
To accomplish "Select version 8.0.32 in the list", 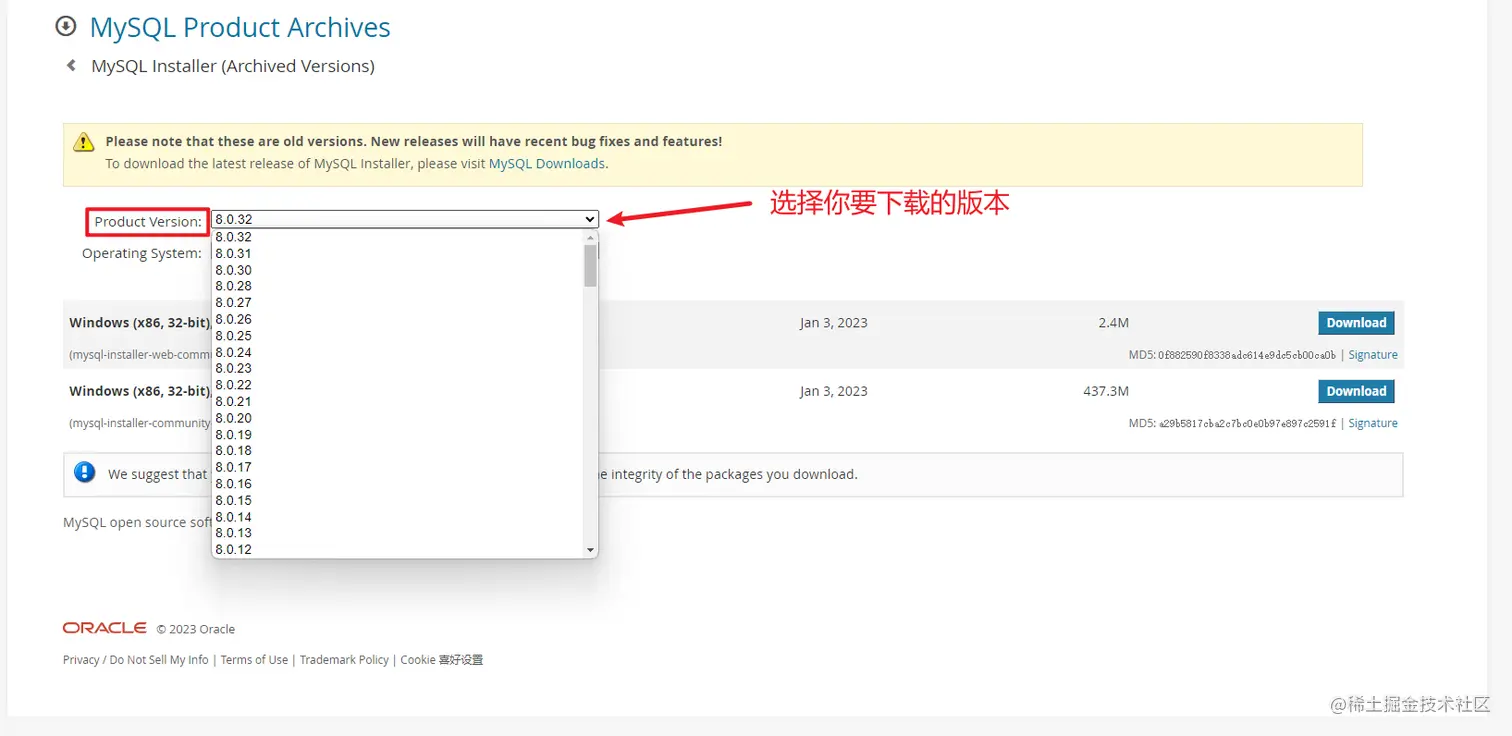I will 397,237.
